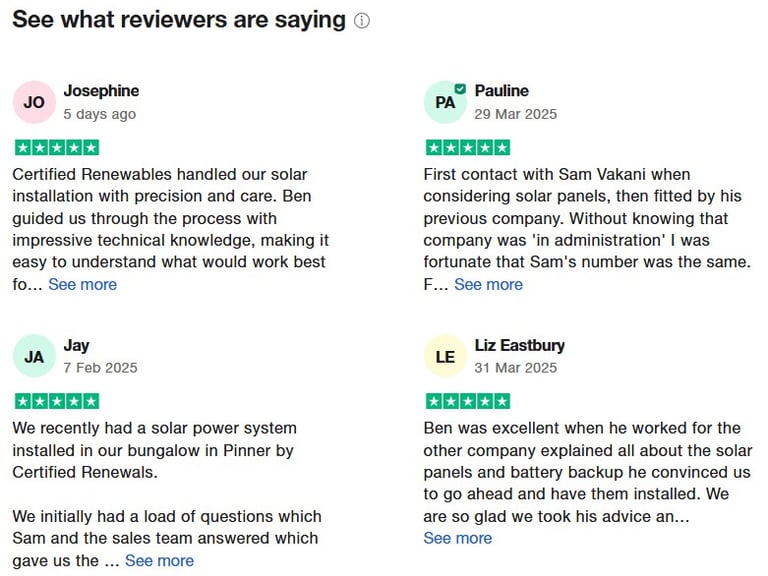Click Josephine's JO avatar circle
Viewport: 768px width, 576px height.
pos(34,102)
